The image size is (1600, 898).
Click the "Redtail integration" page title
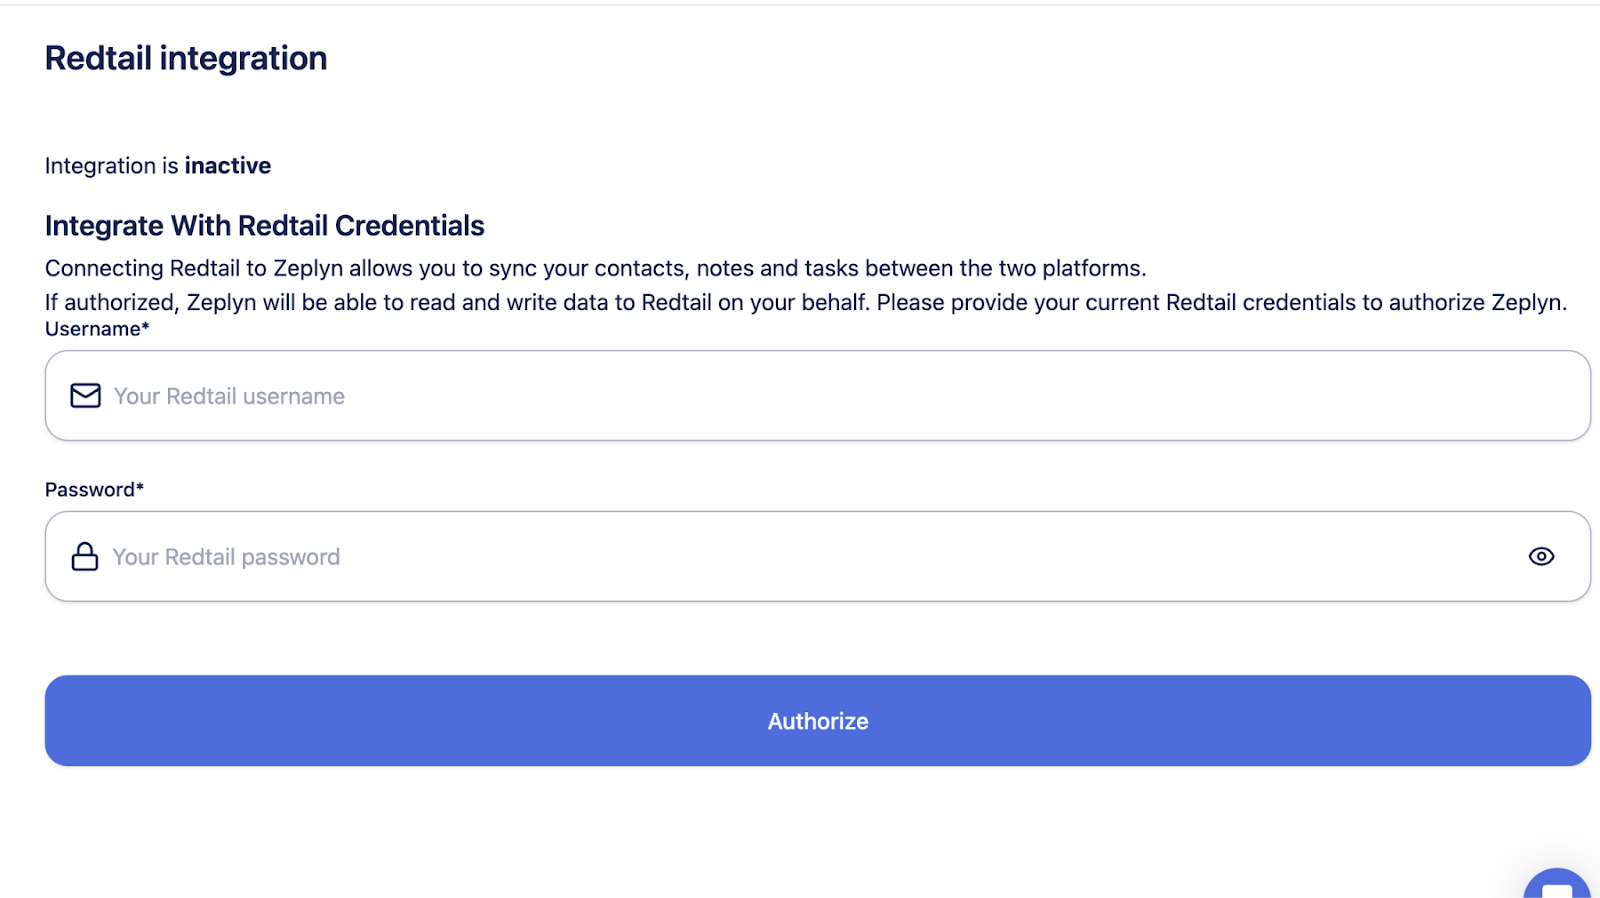tap(186, 59)
